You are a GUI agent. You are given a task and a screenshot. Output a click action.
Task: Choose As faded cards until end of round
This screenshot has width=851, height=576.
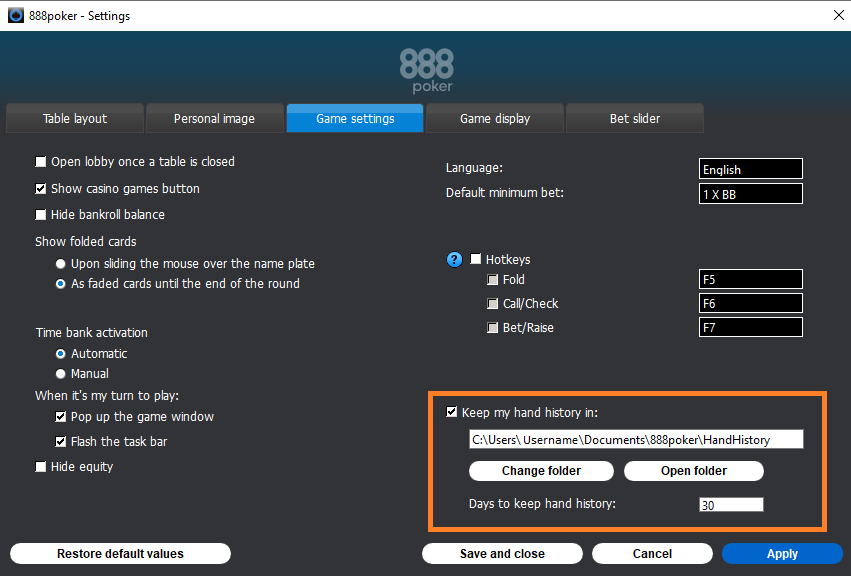click(x=61, y=284)
